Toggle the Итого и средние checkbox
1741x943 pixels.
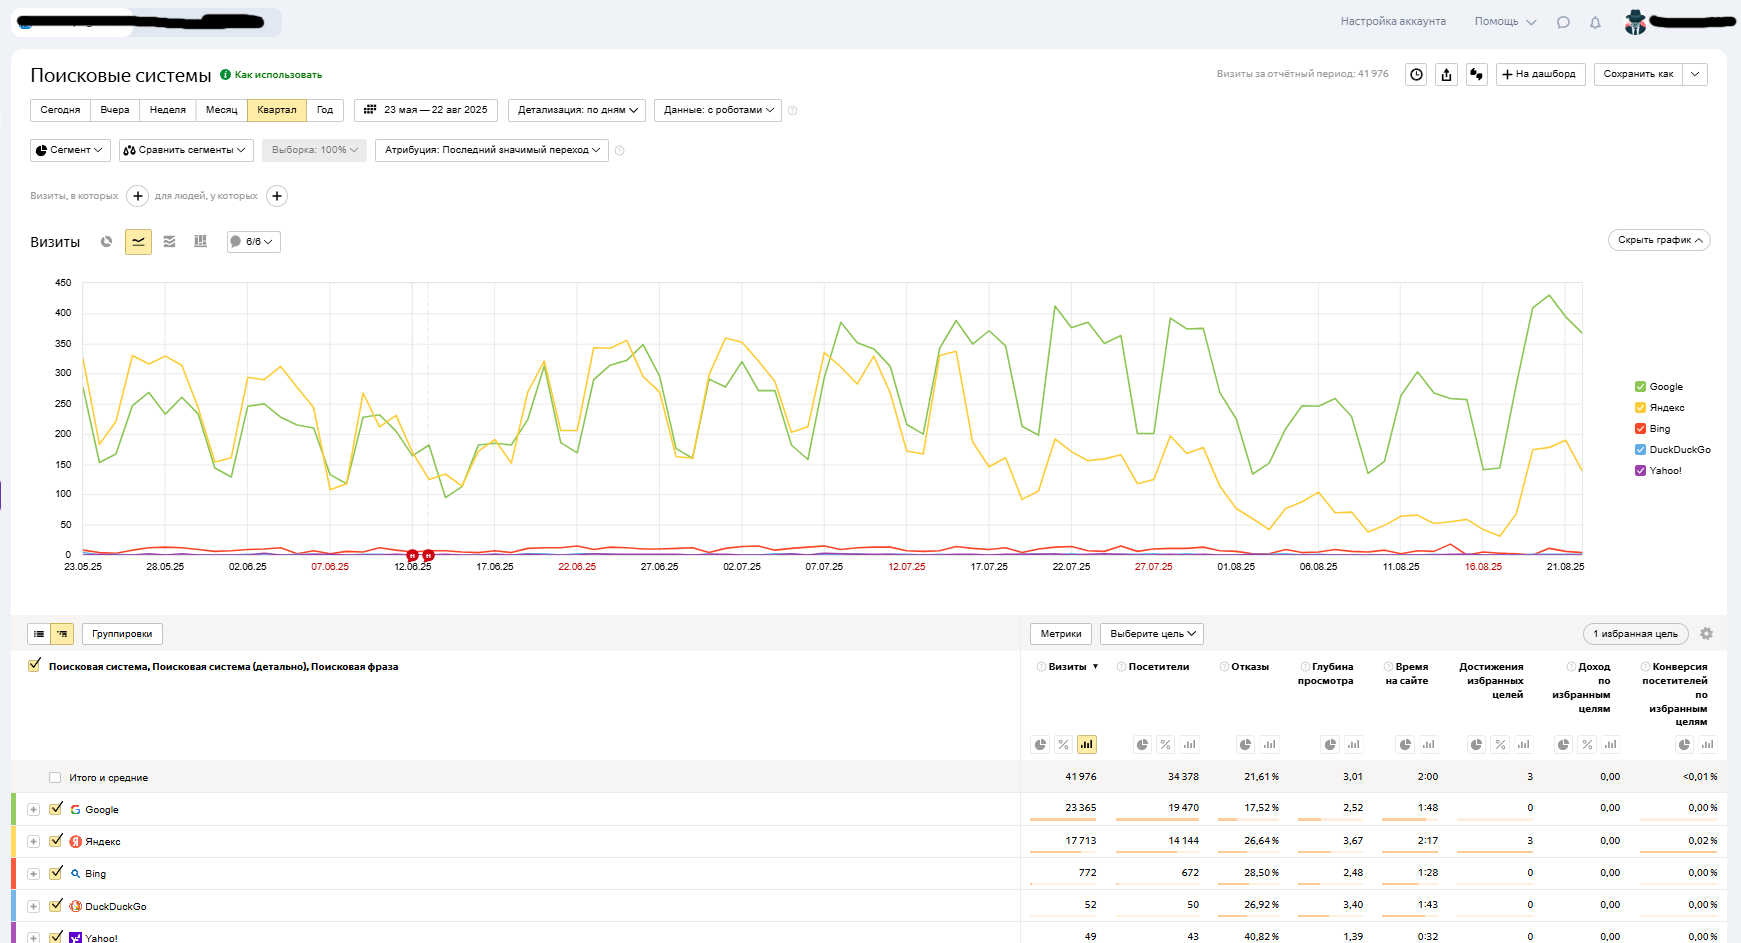coord(55,778)
